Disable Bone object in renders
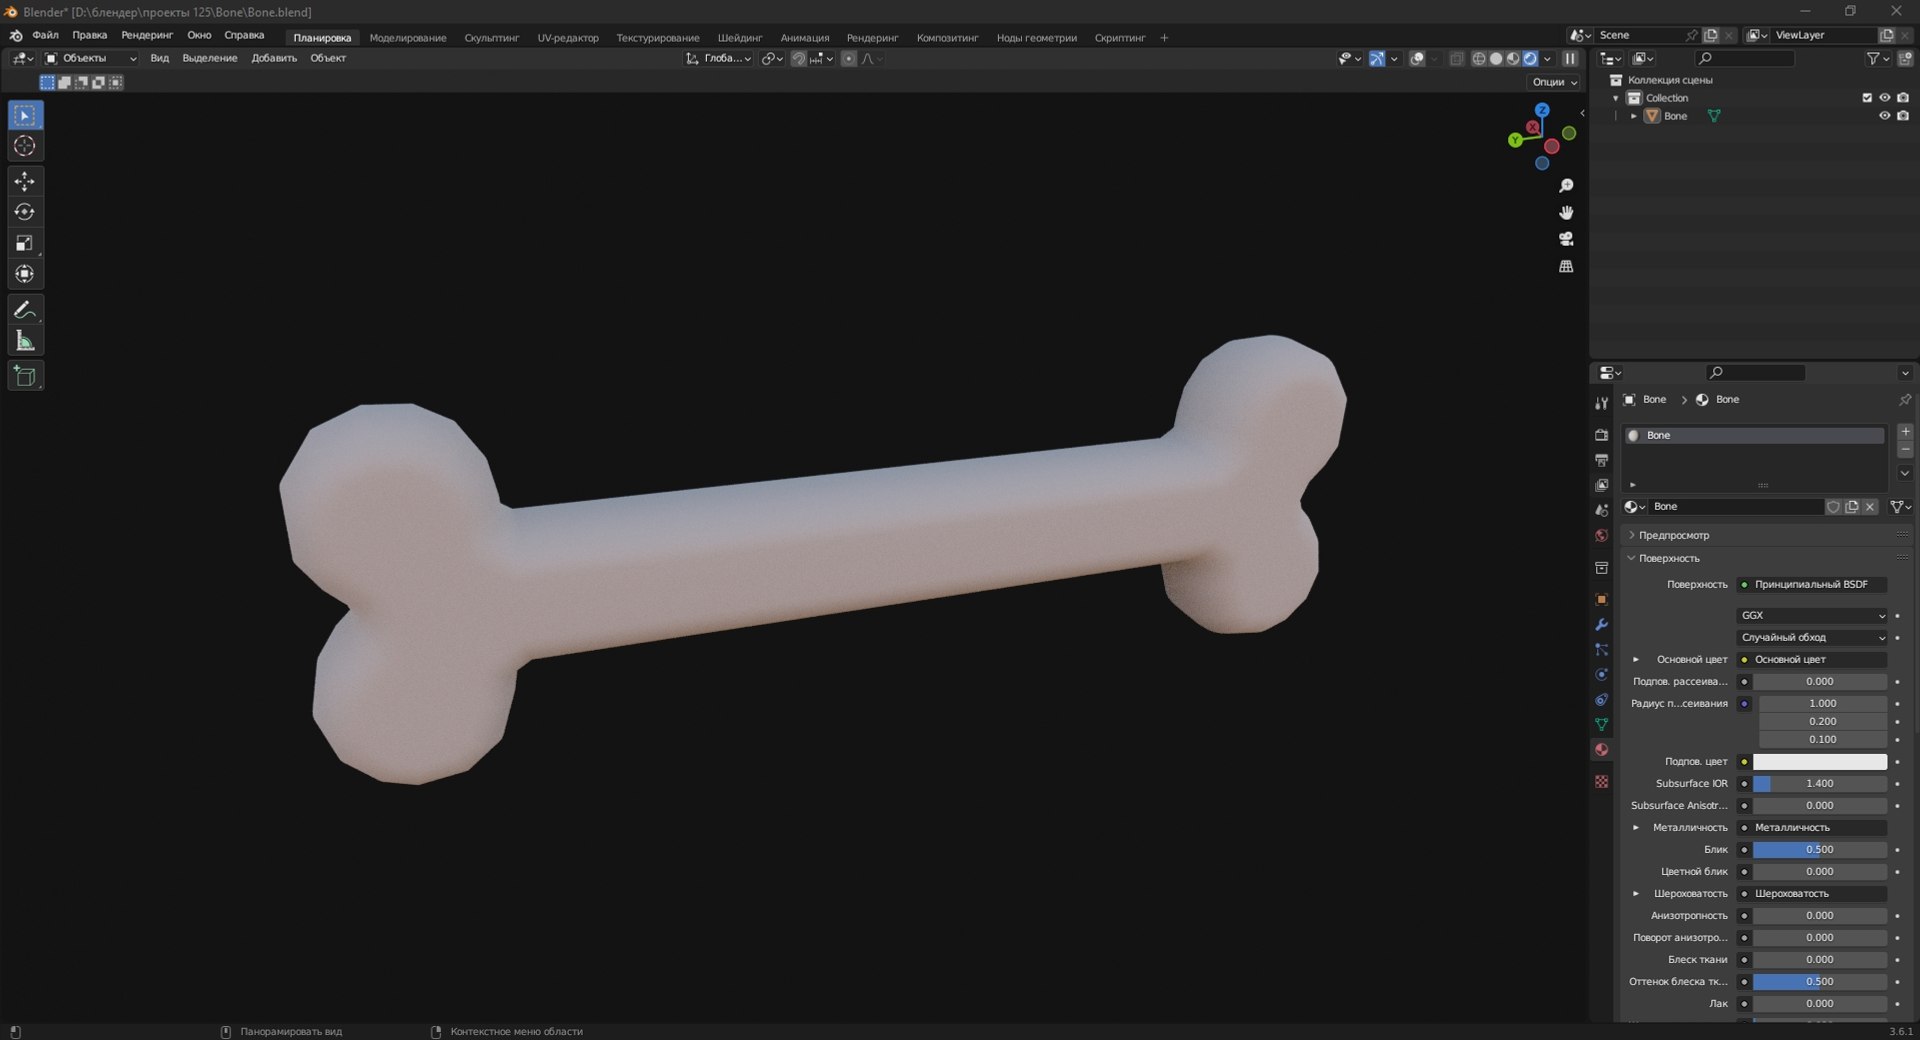This screenshot has height=1040, width=1920. coord(1902,116)
